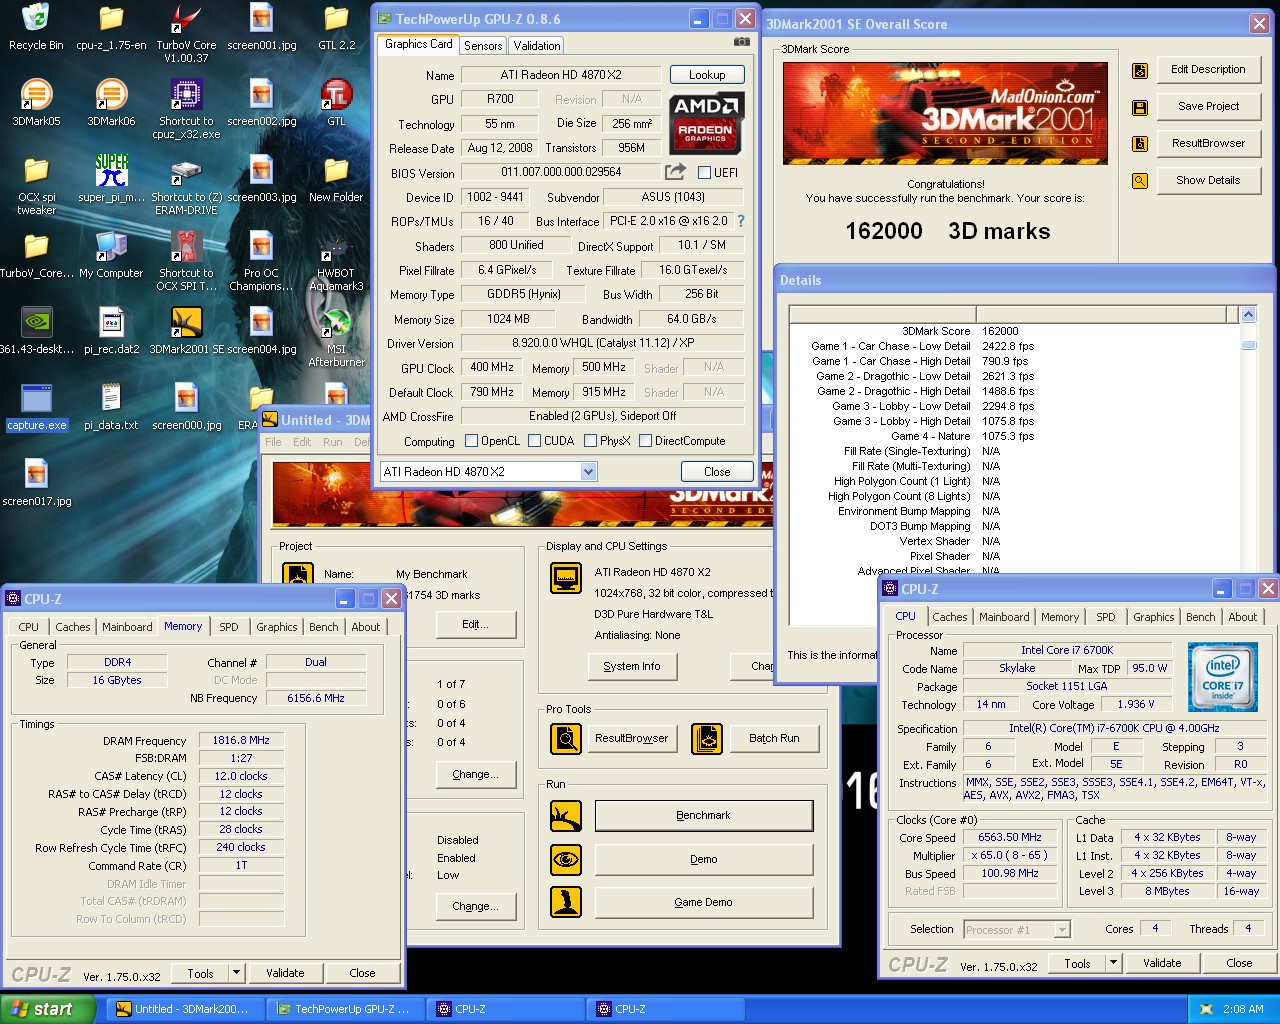Click the Game Demo joystick icon
Screen dimensions: 1280x1024
[566, 902]
